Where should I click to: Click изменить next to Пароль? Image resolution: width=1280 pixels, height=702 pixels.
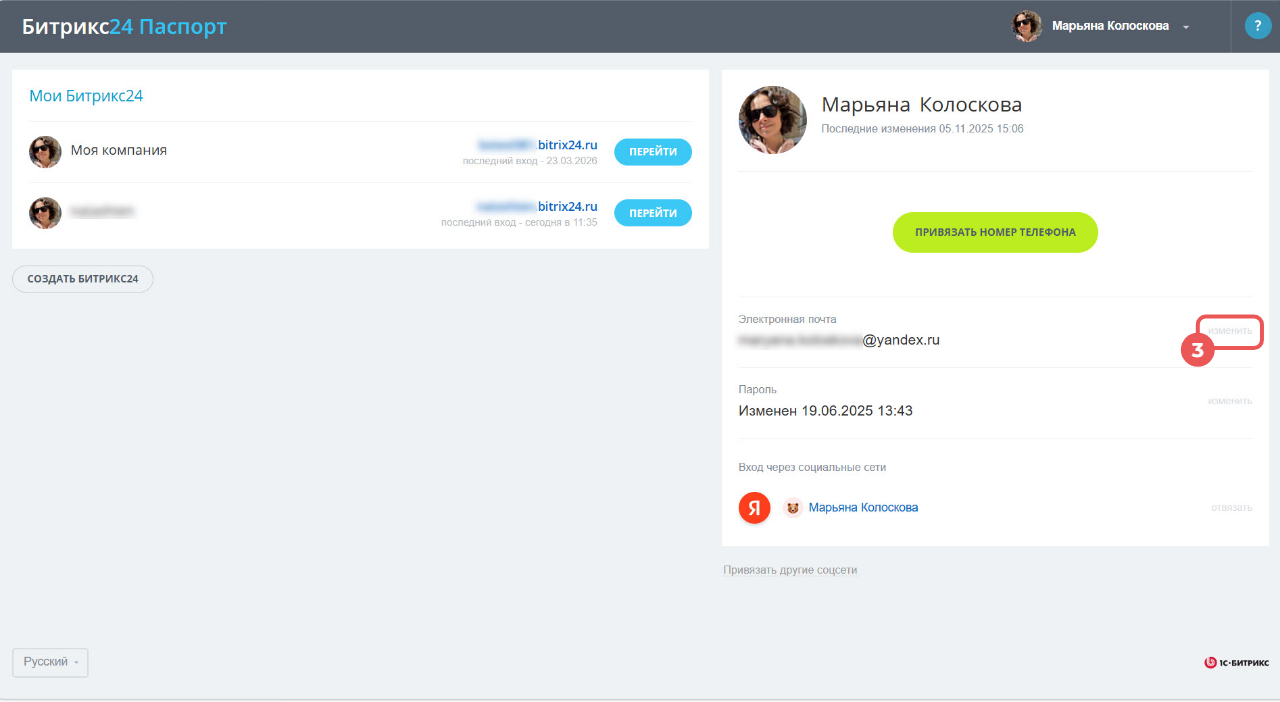1229,401
